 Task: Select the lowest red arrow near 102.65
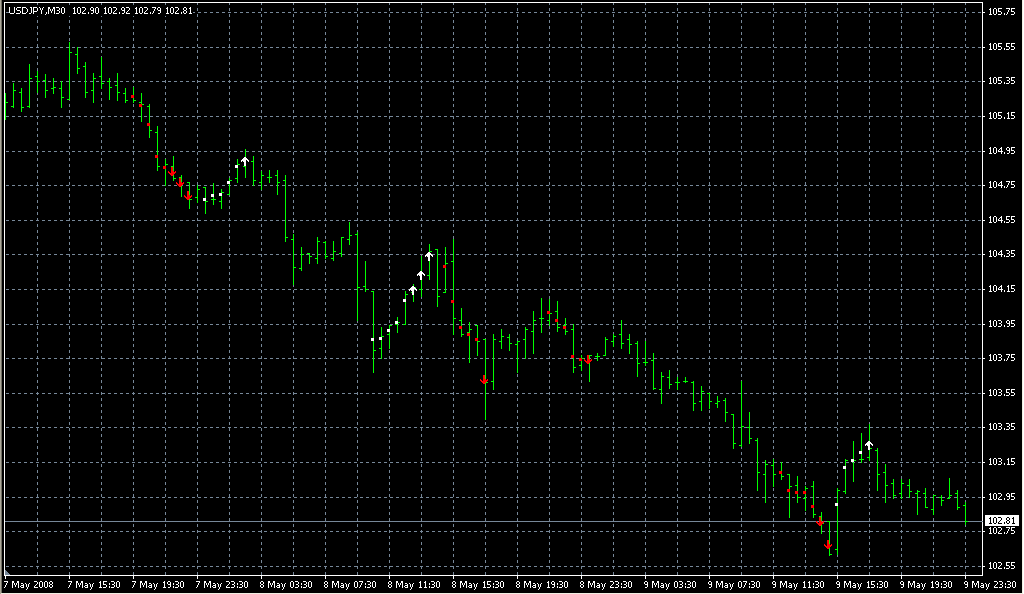pyautogui.click(x=828, y=546)
